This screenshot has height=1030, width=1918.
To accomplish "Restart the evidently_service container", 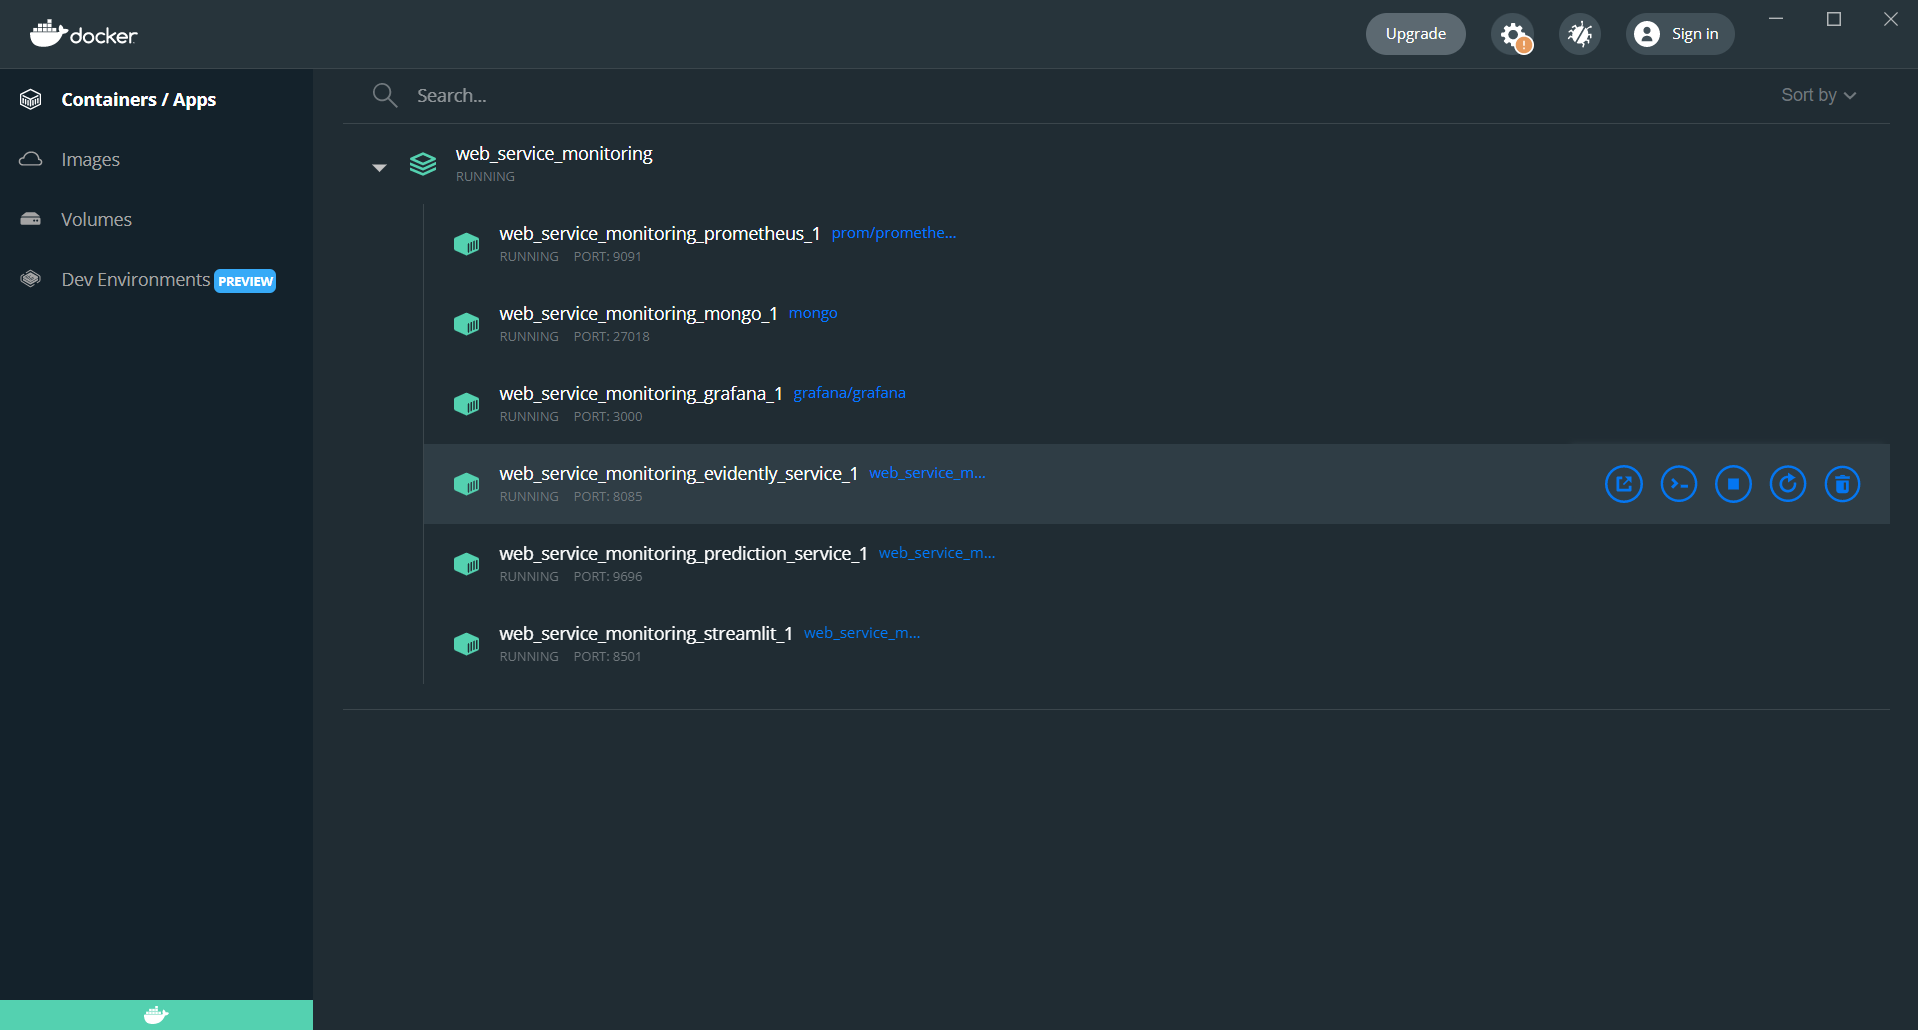I will (1788, 484).
